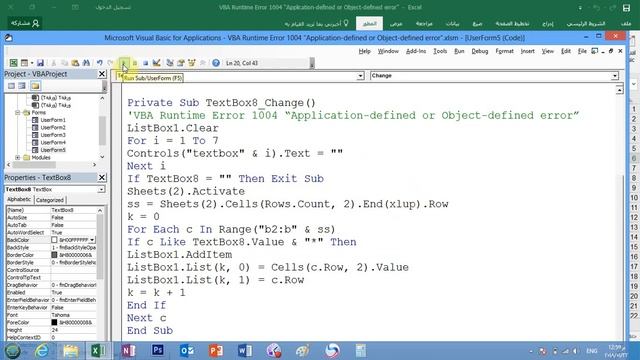
Task: Switch to the Categorized properties tab
Action: point(50,200)
